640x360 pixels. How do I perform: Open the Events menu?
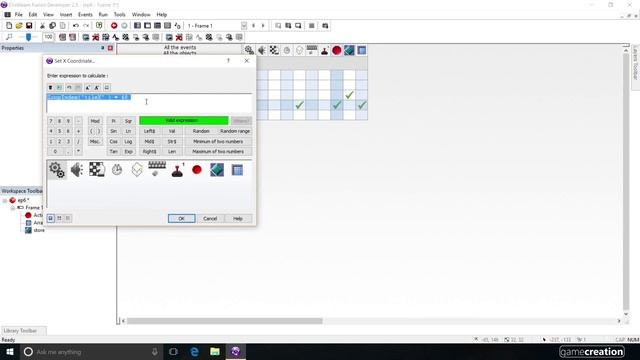85,15
